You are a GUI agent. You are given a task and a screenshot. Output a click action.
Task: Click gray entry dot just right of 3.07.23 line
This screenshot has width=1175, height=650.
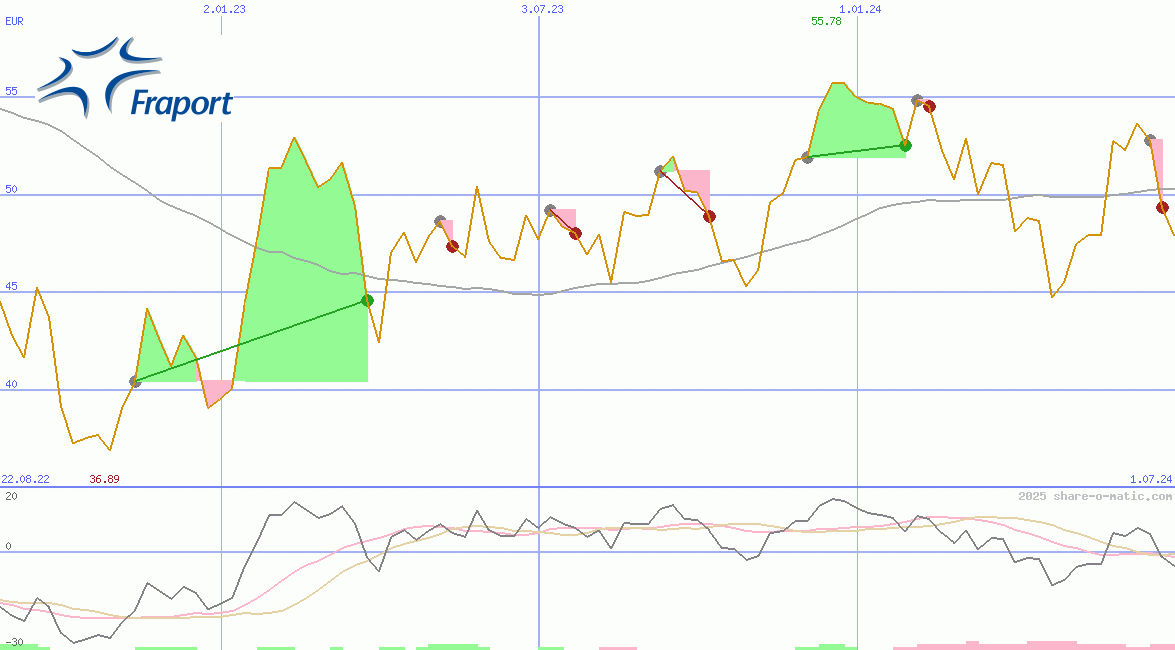point(549,211)
